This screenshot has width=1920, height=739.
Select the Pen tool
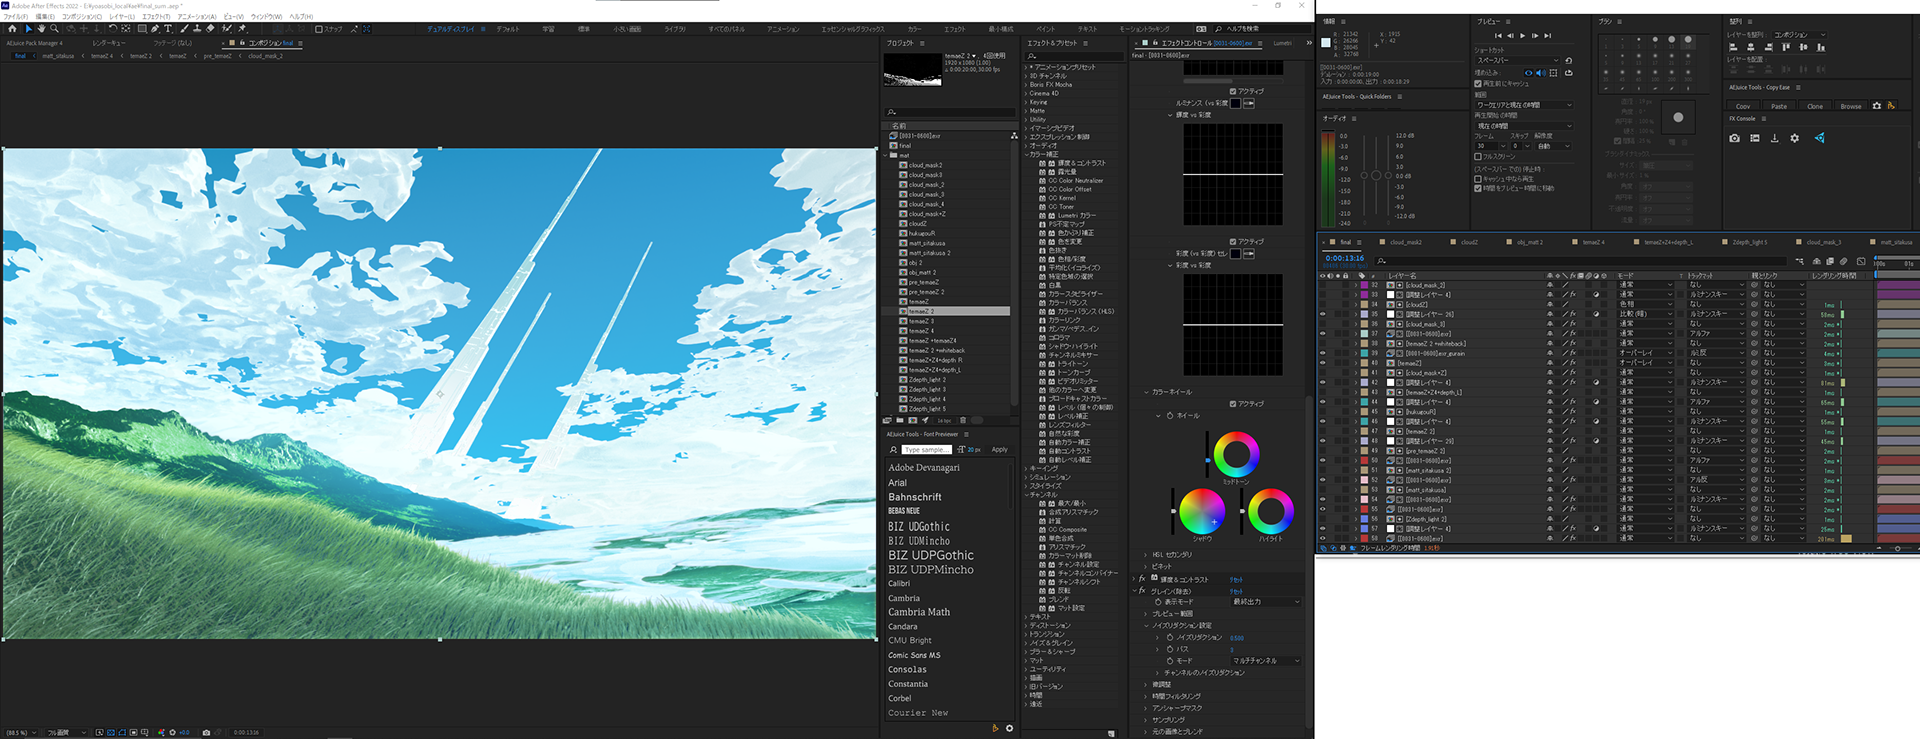155,29
